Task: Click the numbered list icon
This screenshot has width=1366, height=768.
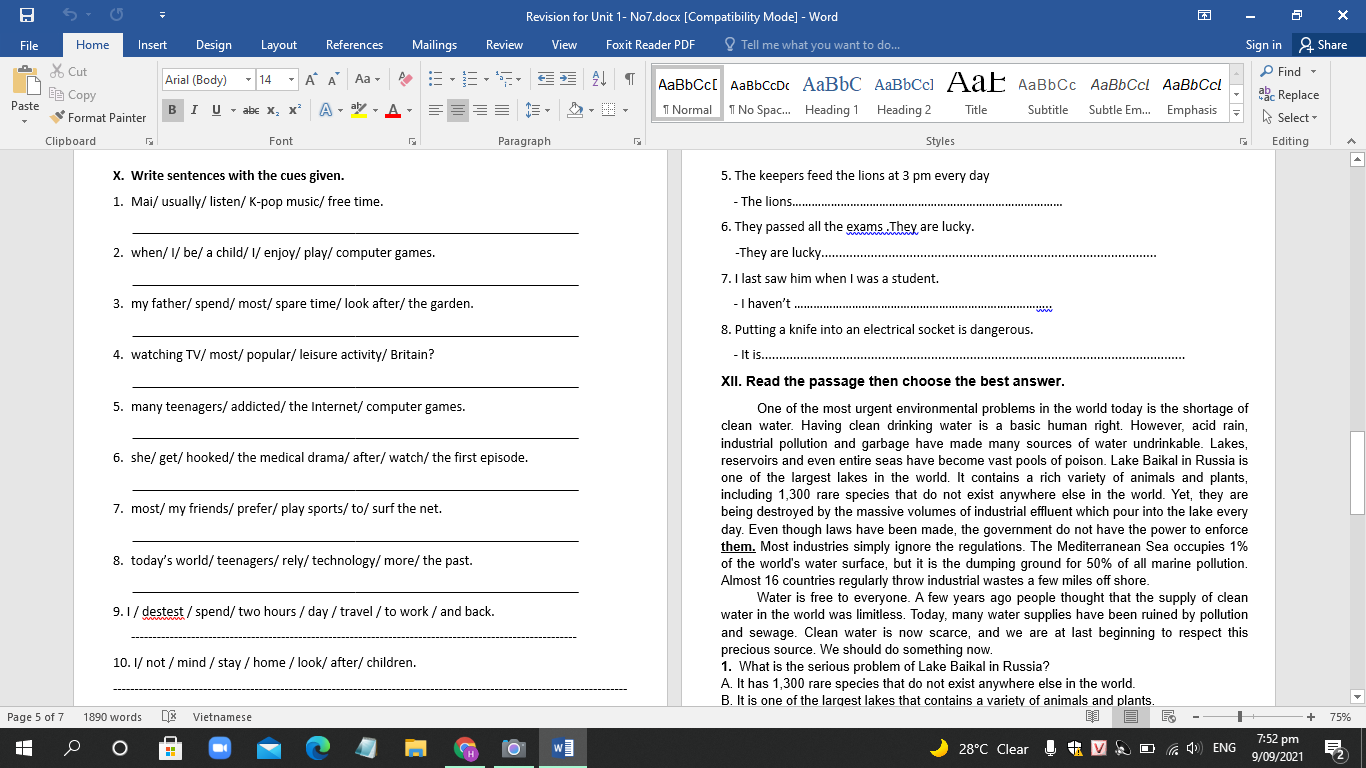Action: [x=469, y=79]
